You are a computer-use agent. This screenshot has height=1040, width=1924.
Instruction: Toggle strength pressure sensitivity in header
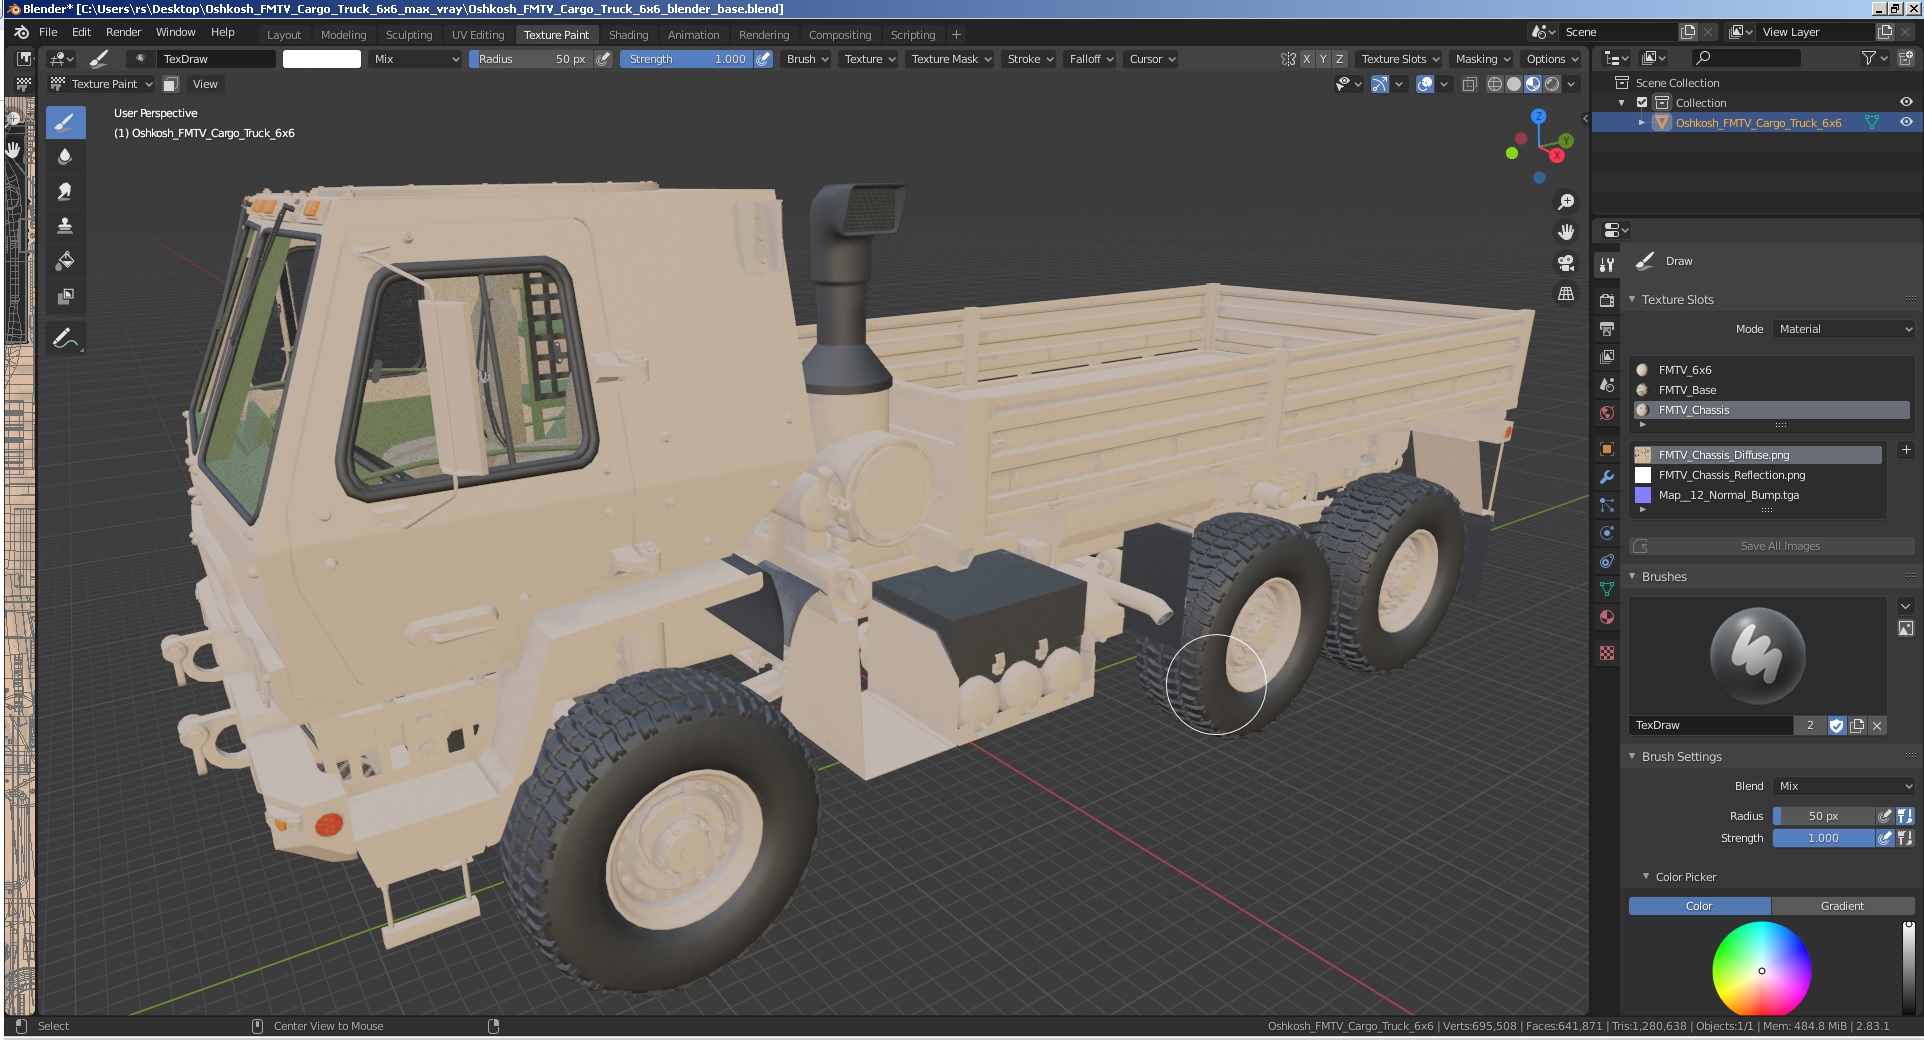(x=763, y=59)
